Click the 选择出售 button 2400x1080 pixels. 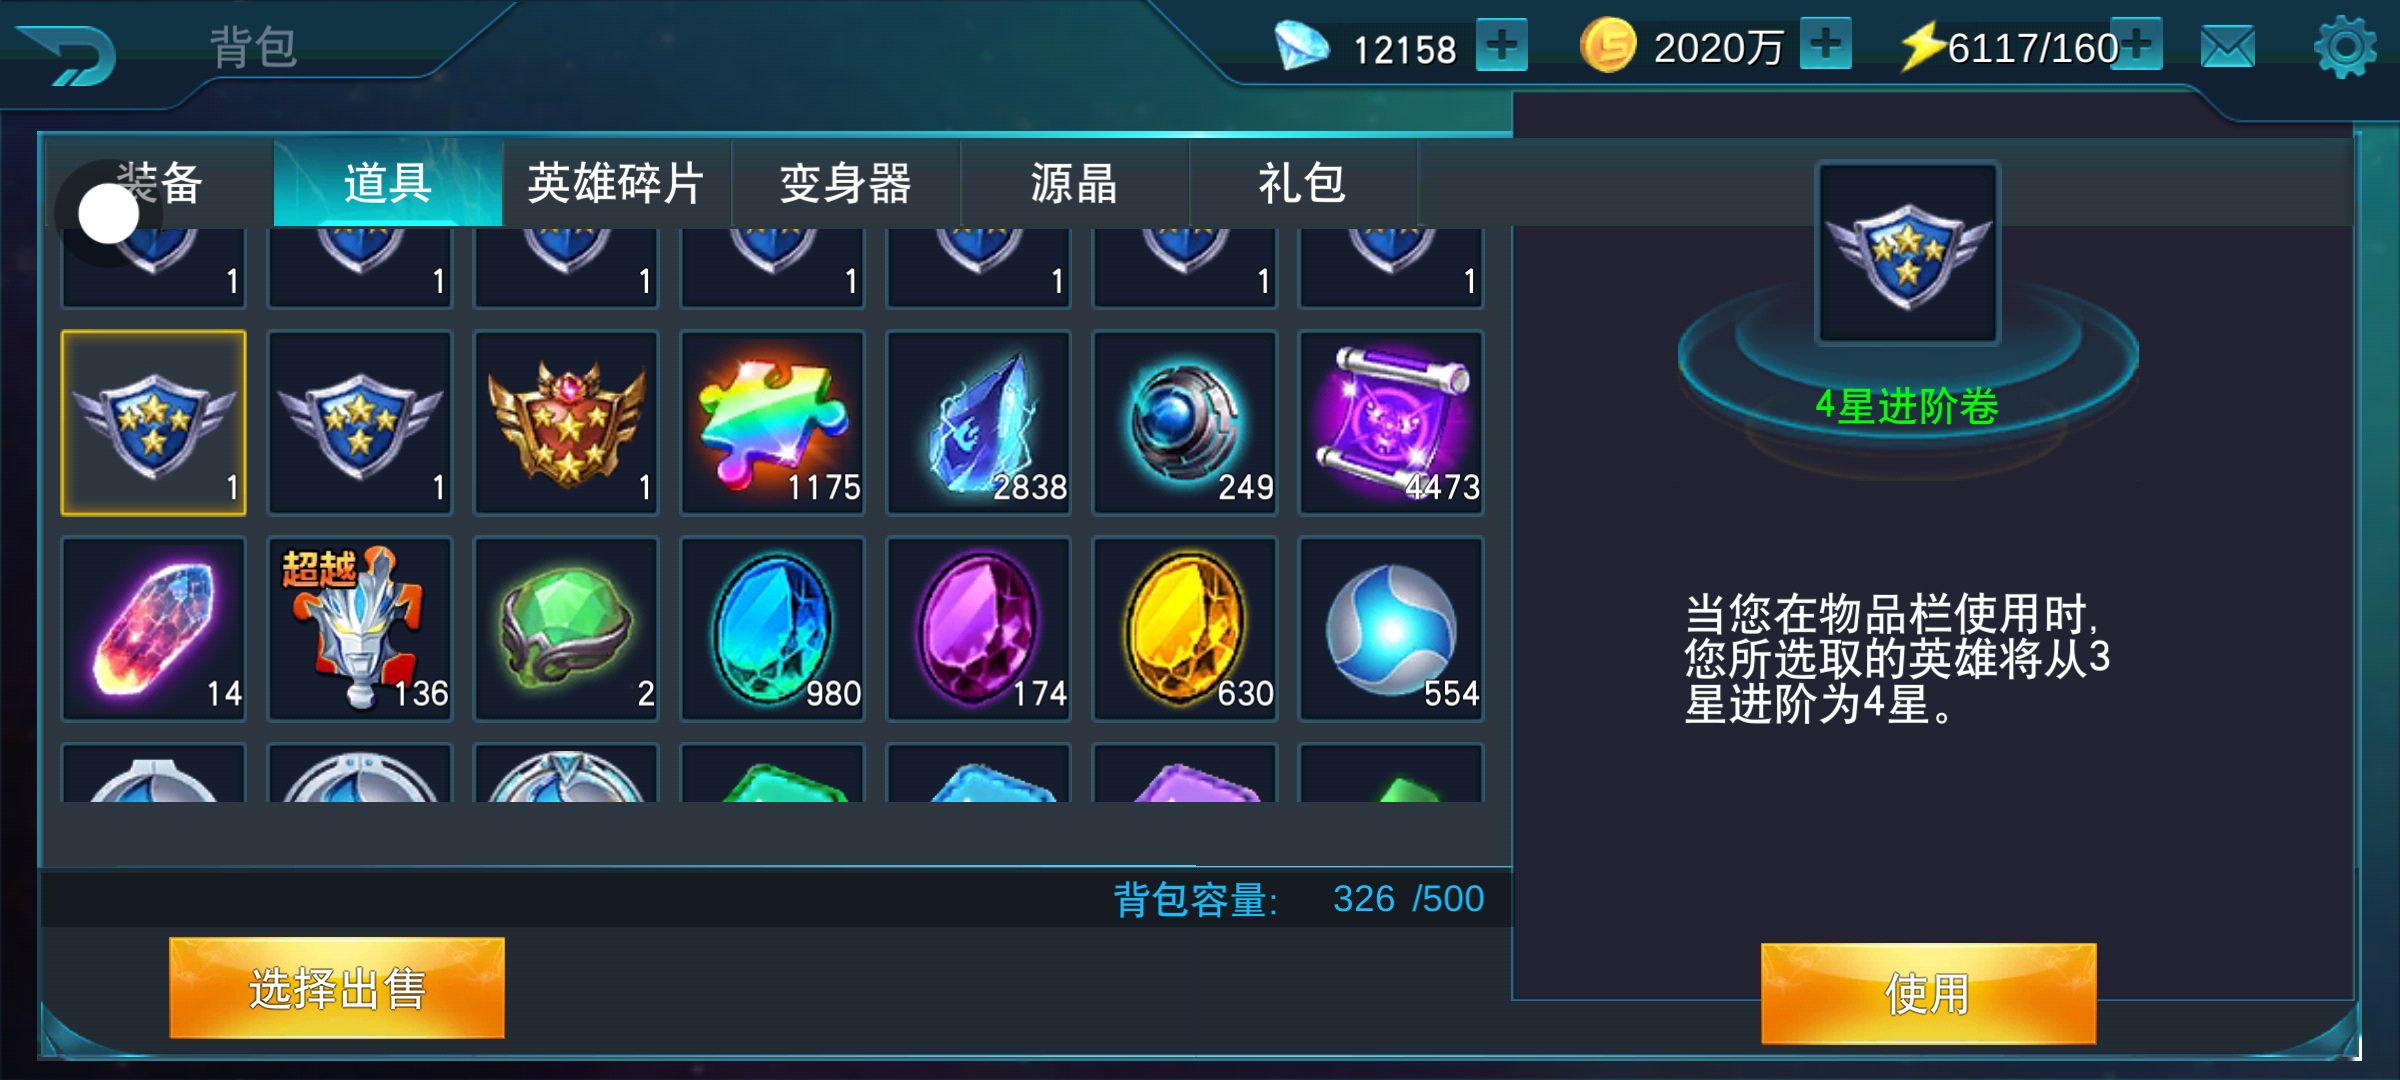(x=337, y=988)
